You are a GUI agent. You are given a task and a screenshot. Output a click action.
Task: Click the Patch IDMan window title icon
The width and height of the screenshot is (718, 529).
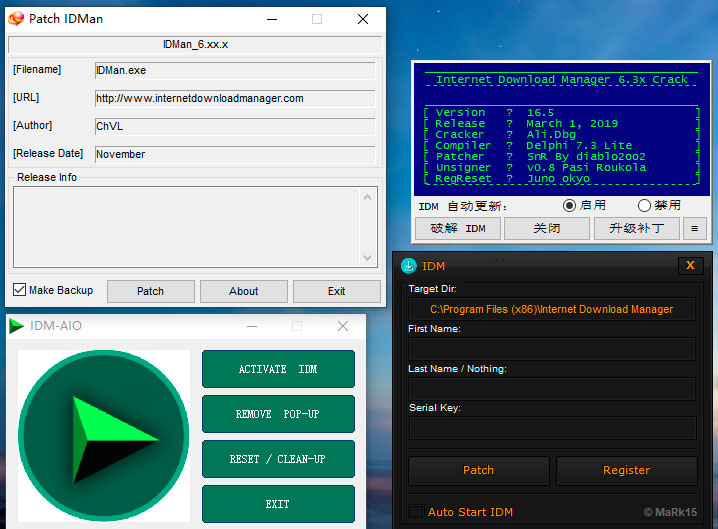pyautogui.click(x=16, y=19)
